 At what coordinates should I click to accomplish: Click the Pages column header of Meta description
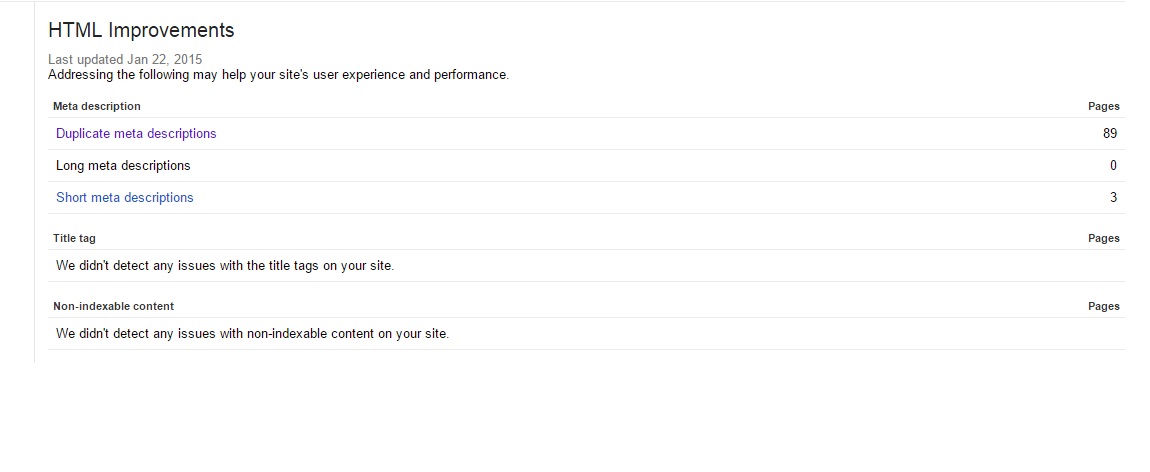(1104, 106)
